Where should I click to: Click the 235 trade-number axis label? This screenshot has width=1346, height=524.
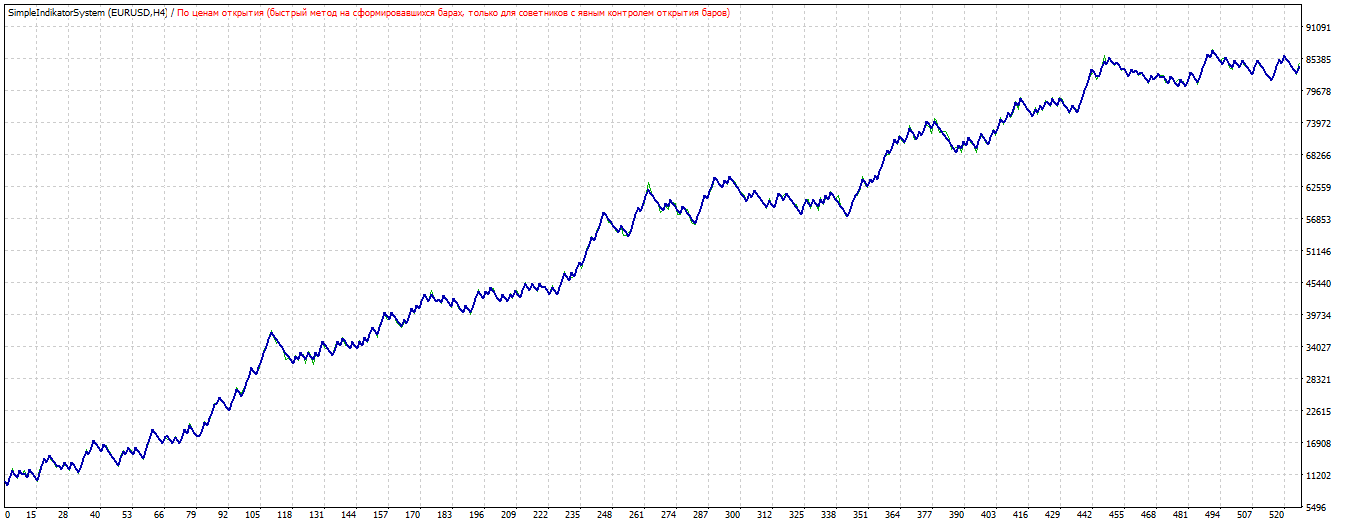[573, 515]
